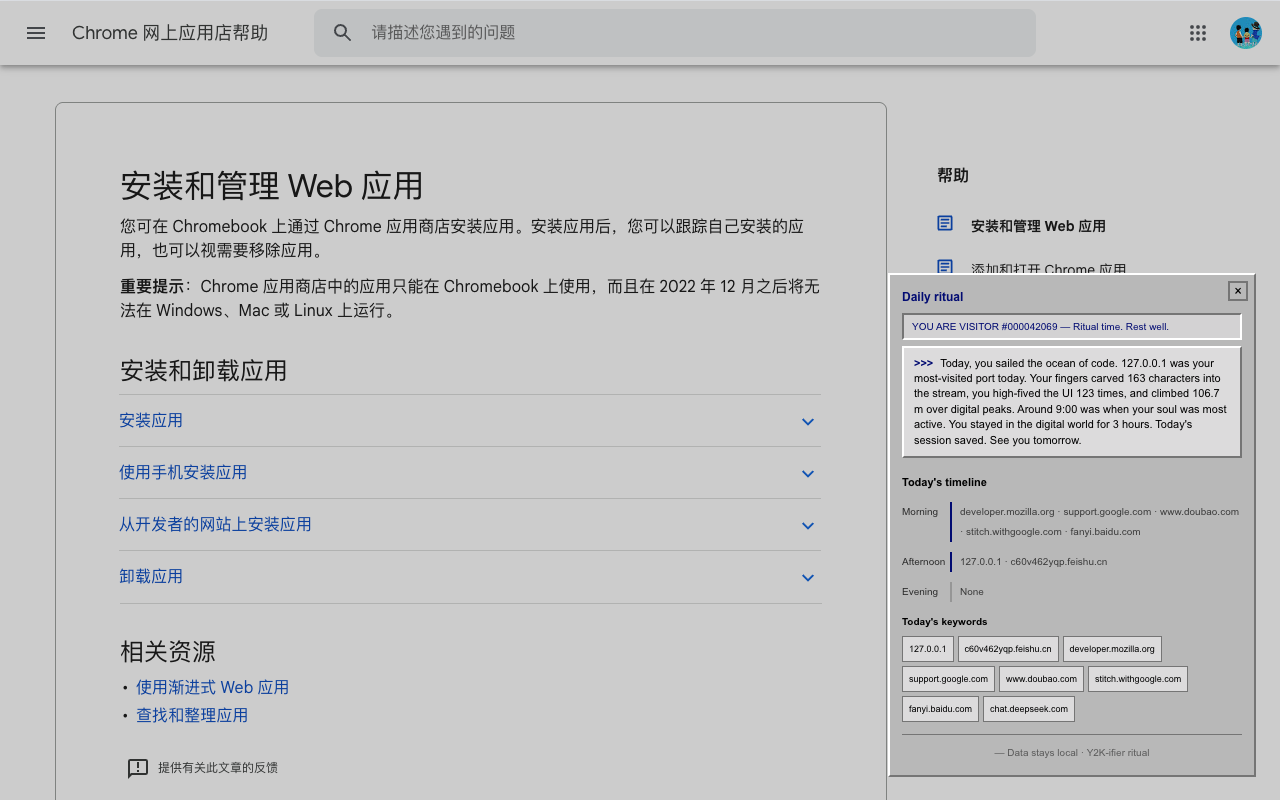This screenshot has height=800, width=1280.
Task: Click chevron on 从开发者的网站上安装应用 row
Action: (808, 526)
